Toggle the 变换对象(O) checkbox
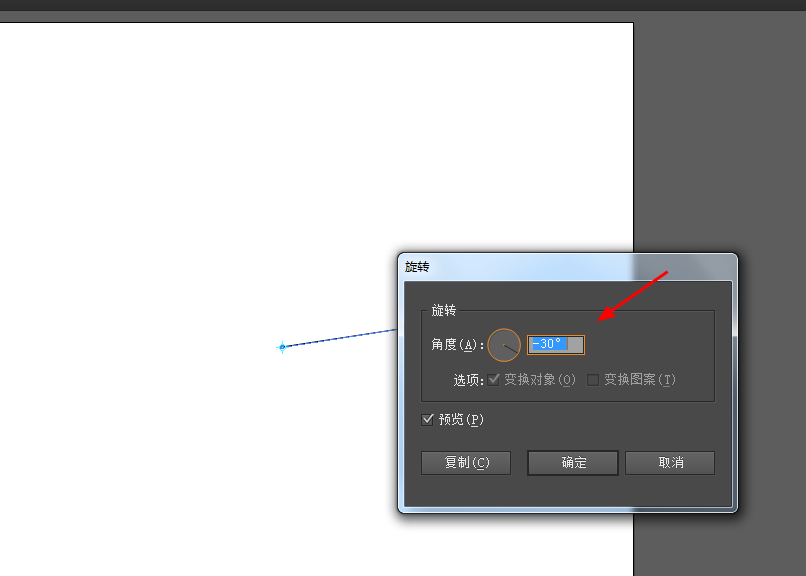Screen dimensions: 806x576 pos(493,380)
